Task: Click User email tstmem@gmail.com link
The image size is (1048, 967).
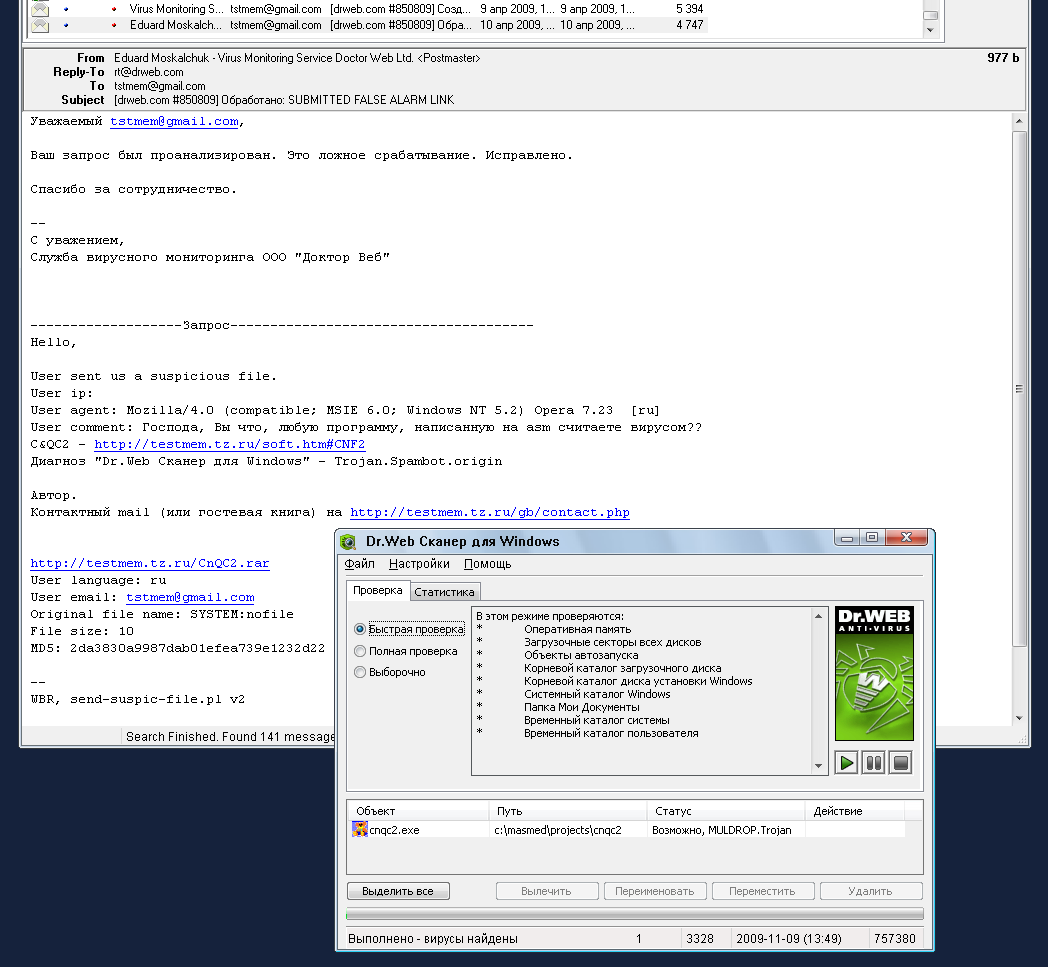Action: (x=190, y=597)
